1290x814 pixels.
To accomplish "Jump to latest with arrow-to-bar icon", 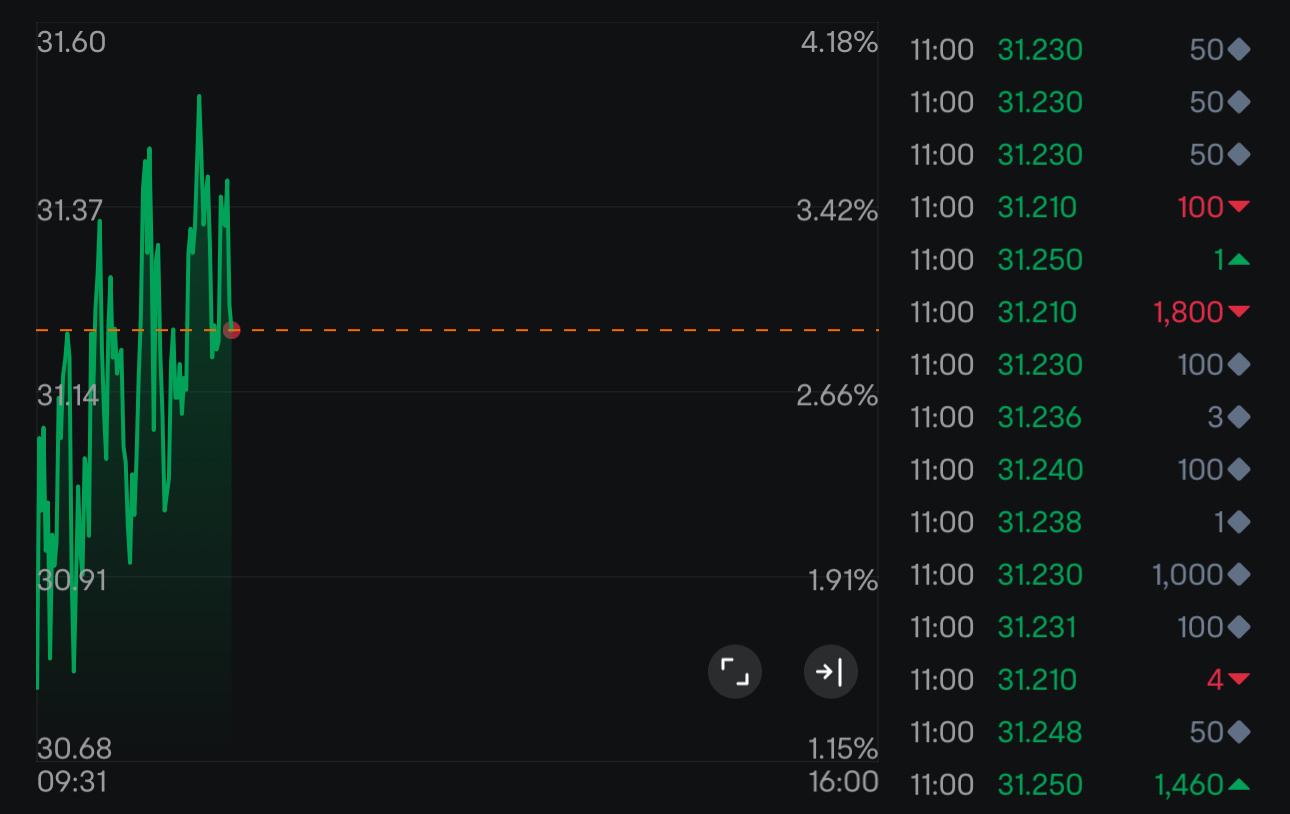I will coord(831,672).
